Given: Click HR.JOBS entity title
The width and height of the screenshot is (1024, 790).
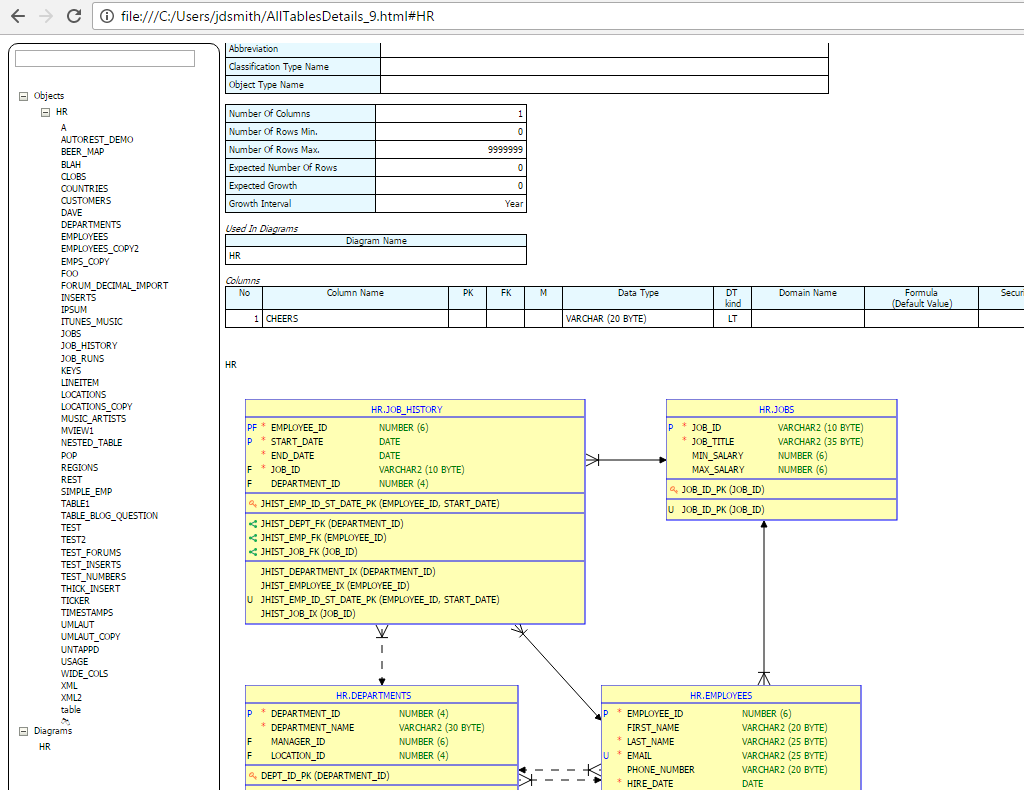Looking at the screenshot, I should coord(776,410).
